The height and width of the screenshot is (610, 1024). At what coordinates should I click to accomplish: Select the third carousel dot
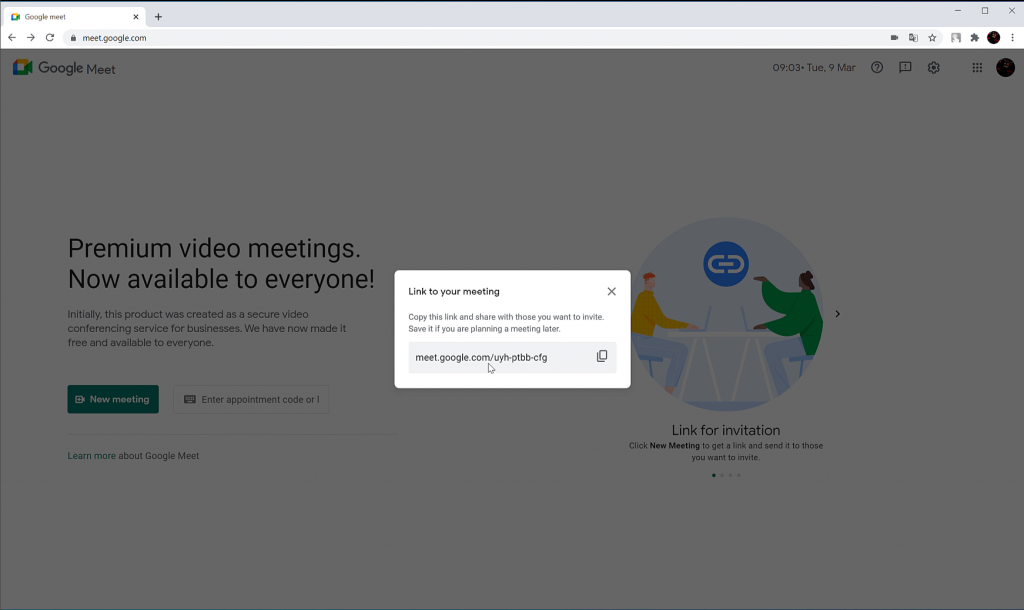(x=730, y=475)
